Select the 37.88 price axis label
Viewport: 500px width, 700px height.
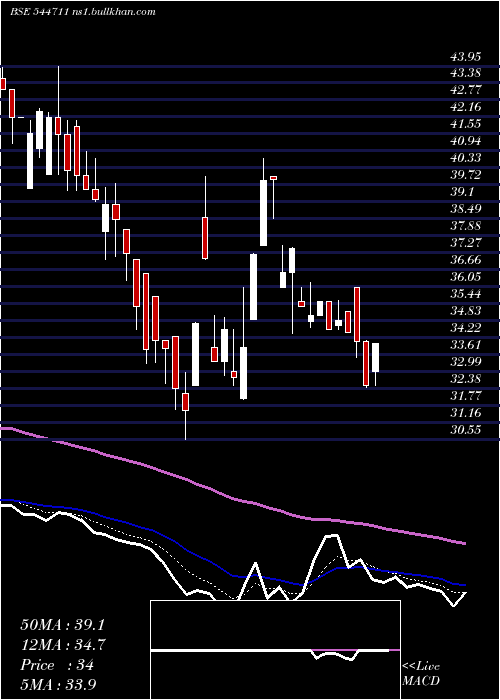[x=466, y=226]
